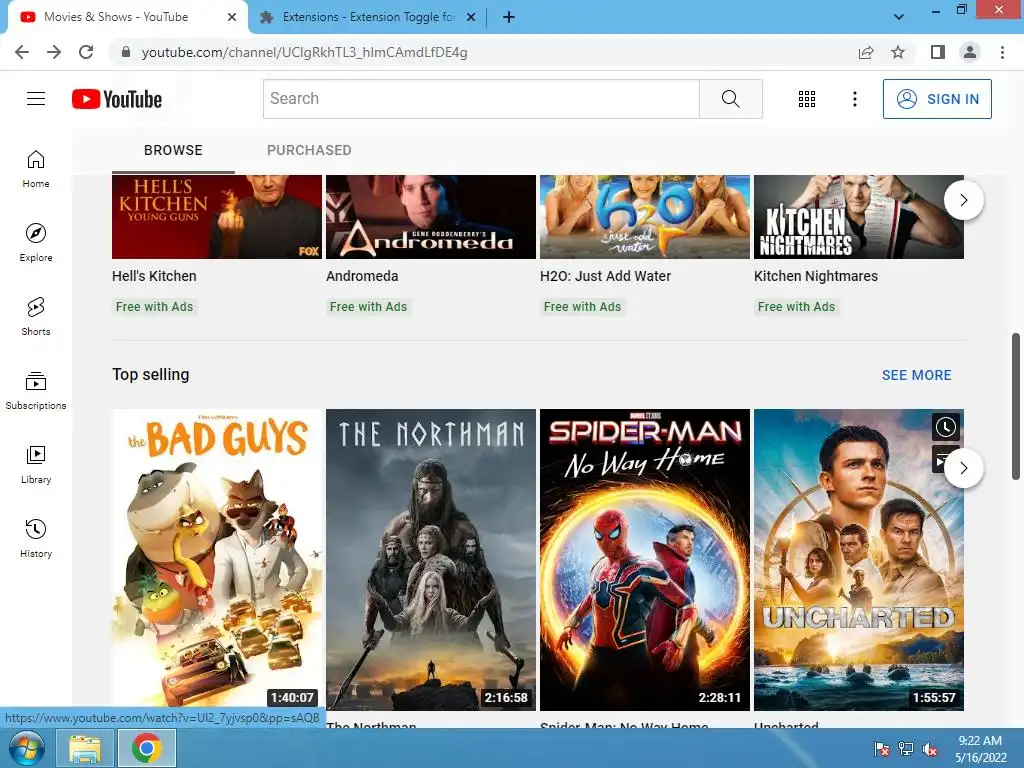
Task: Click the Top selling heading
Action: tap(151, 374)
